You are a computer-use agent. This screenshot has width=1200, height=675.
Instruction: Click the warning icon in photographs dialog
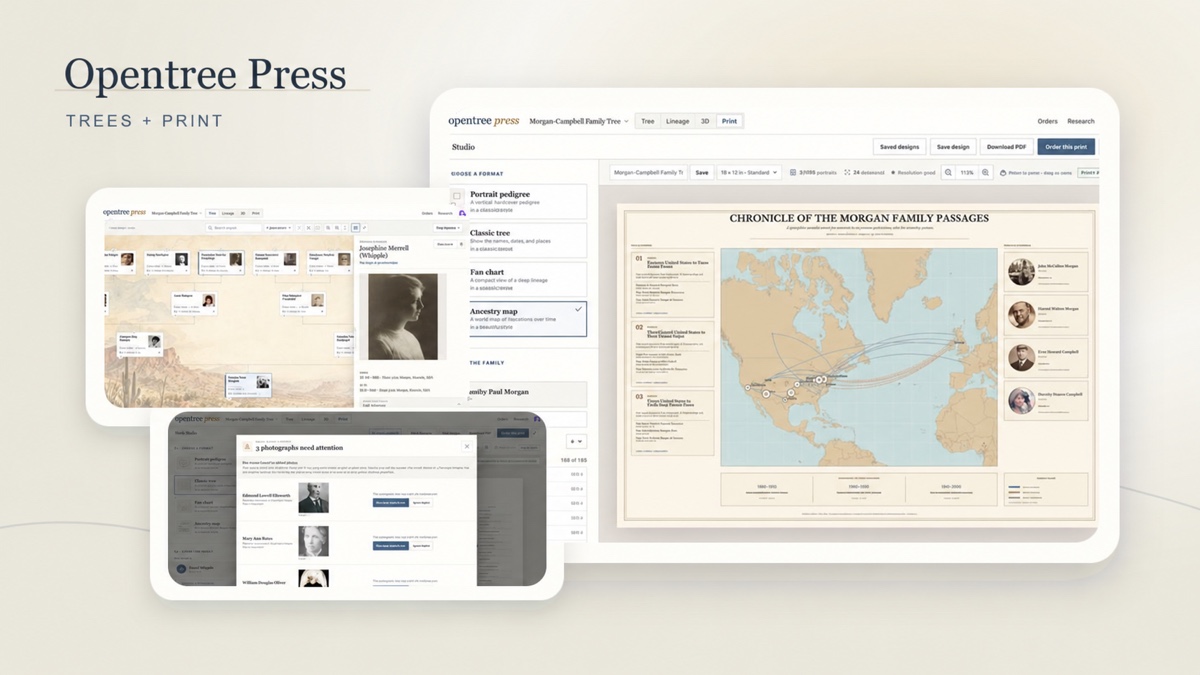pos(247,447)
